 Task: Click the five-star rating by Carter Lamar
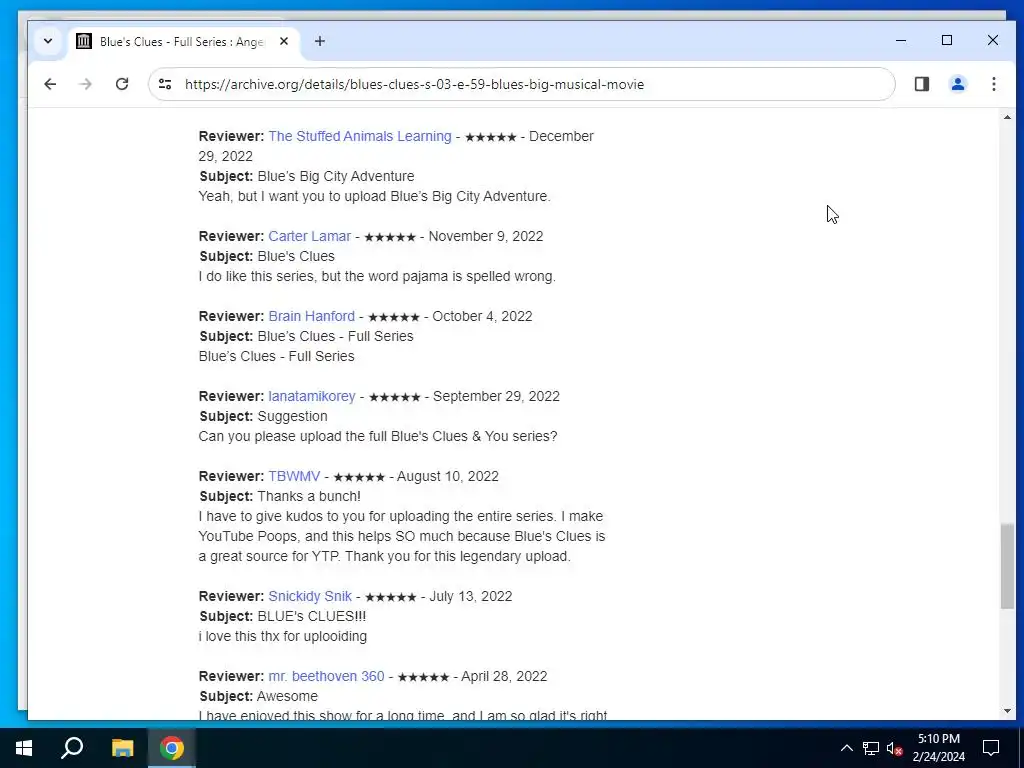tap(390, 237)
